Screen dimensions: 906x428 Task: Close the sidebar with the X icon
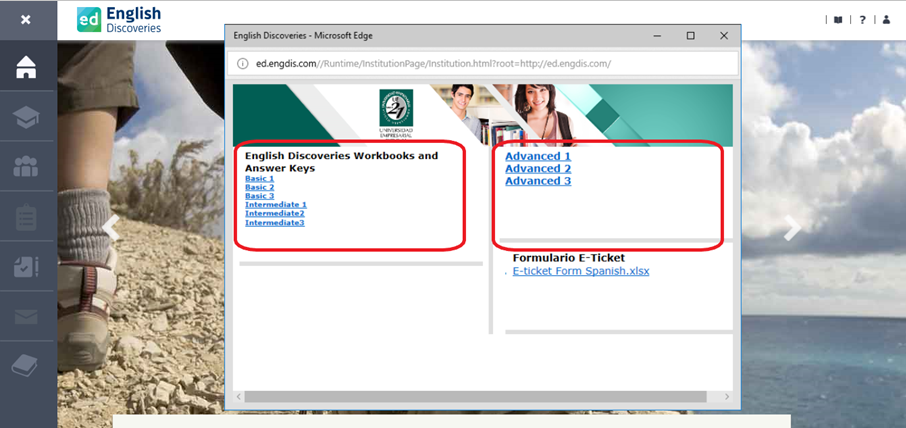25,20
